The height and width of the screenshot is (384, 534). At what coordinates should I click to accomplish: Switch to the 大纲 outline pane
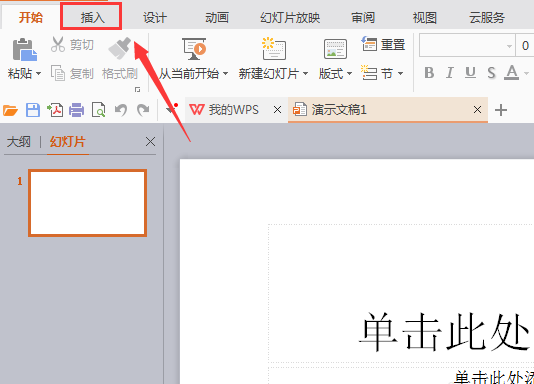19,142
